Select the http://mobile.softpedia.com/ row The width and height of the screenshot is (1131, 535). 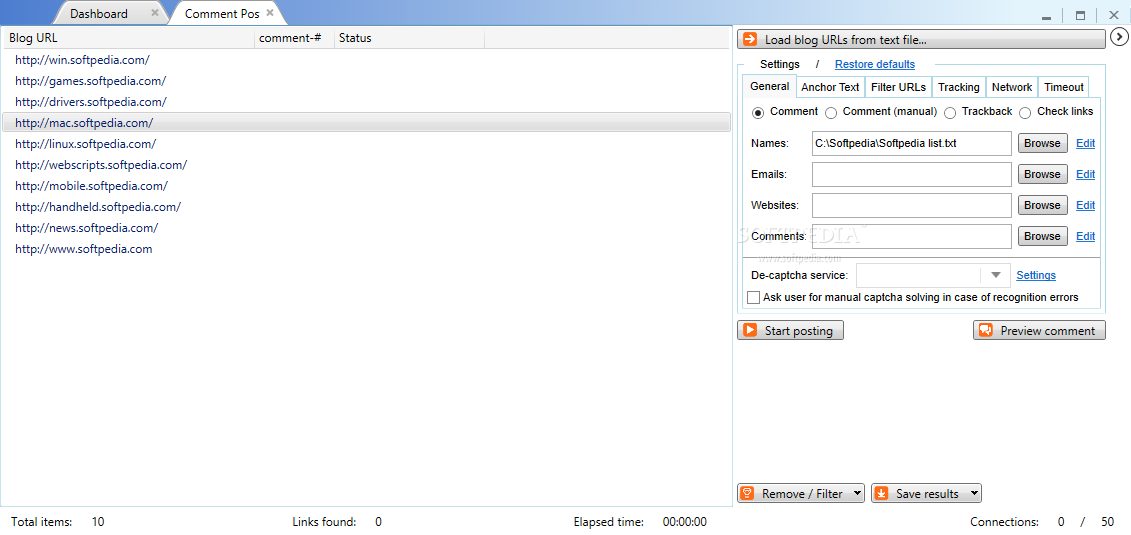click(366, 185)
